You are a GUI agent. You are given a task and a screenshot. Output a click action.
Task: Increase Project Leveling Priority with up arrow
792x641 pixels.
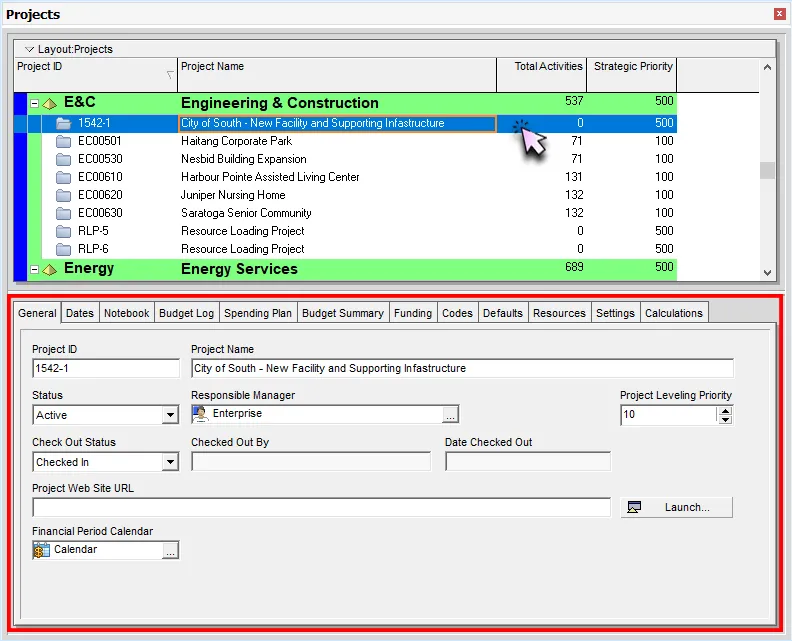point(725,410)
